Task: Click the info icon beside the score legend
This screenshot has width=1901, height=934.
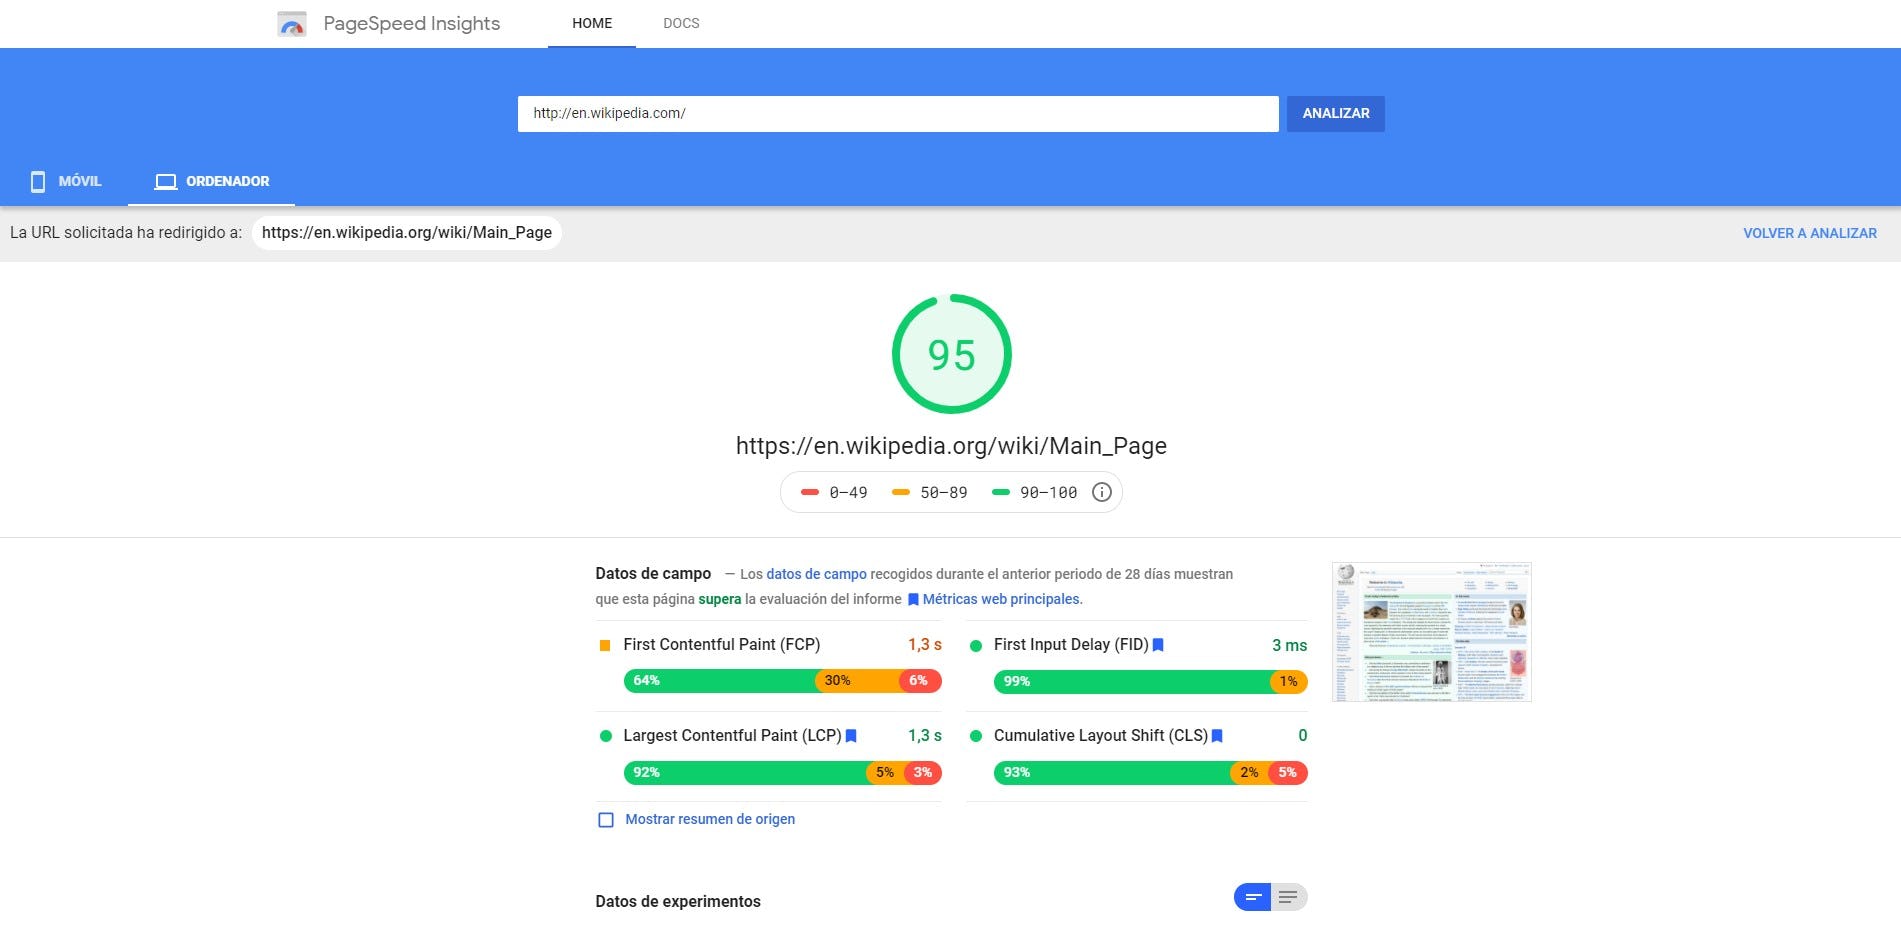Action: [1101, 491]
